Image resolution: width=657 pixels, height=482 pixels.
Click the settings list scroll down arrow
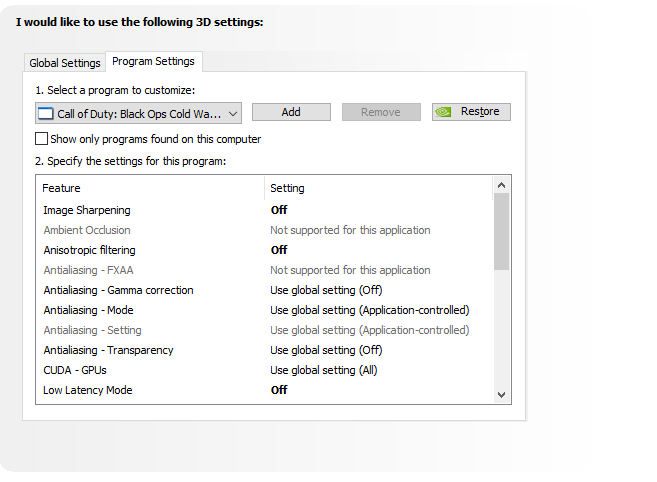coord(502,394)
